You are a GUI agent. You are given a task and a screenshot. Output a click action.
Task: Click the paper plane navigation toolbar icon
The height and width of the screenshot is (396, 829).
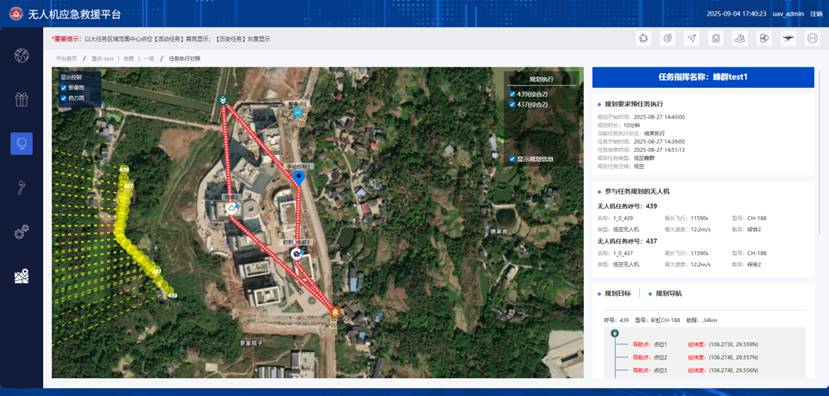(692, 39)
